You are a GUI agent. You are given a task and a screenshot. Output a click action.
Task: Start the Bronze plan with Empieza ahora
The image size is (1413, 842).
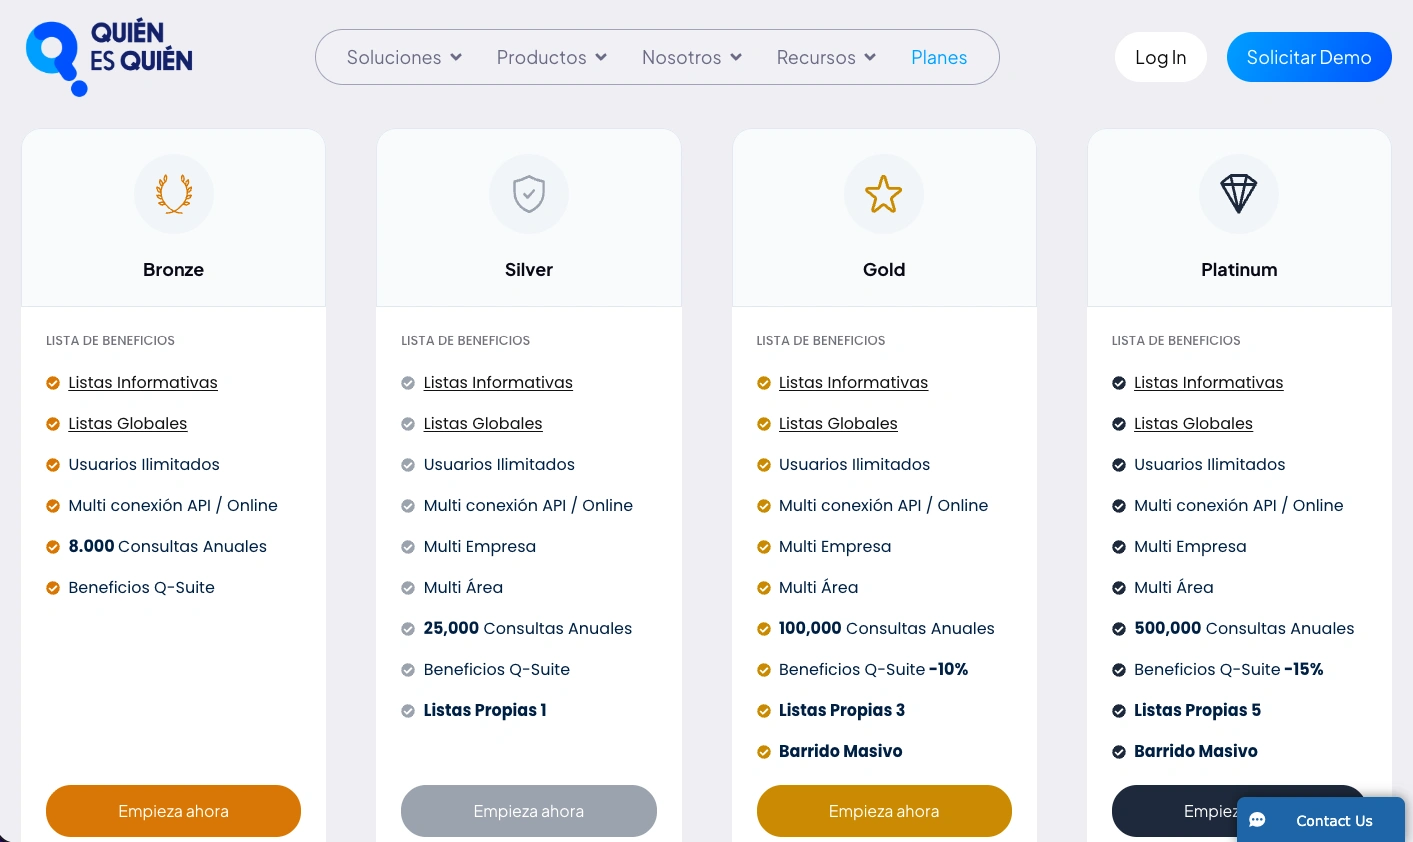coord(173,811)
